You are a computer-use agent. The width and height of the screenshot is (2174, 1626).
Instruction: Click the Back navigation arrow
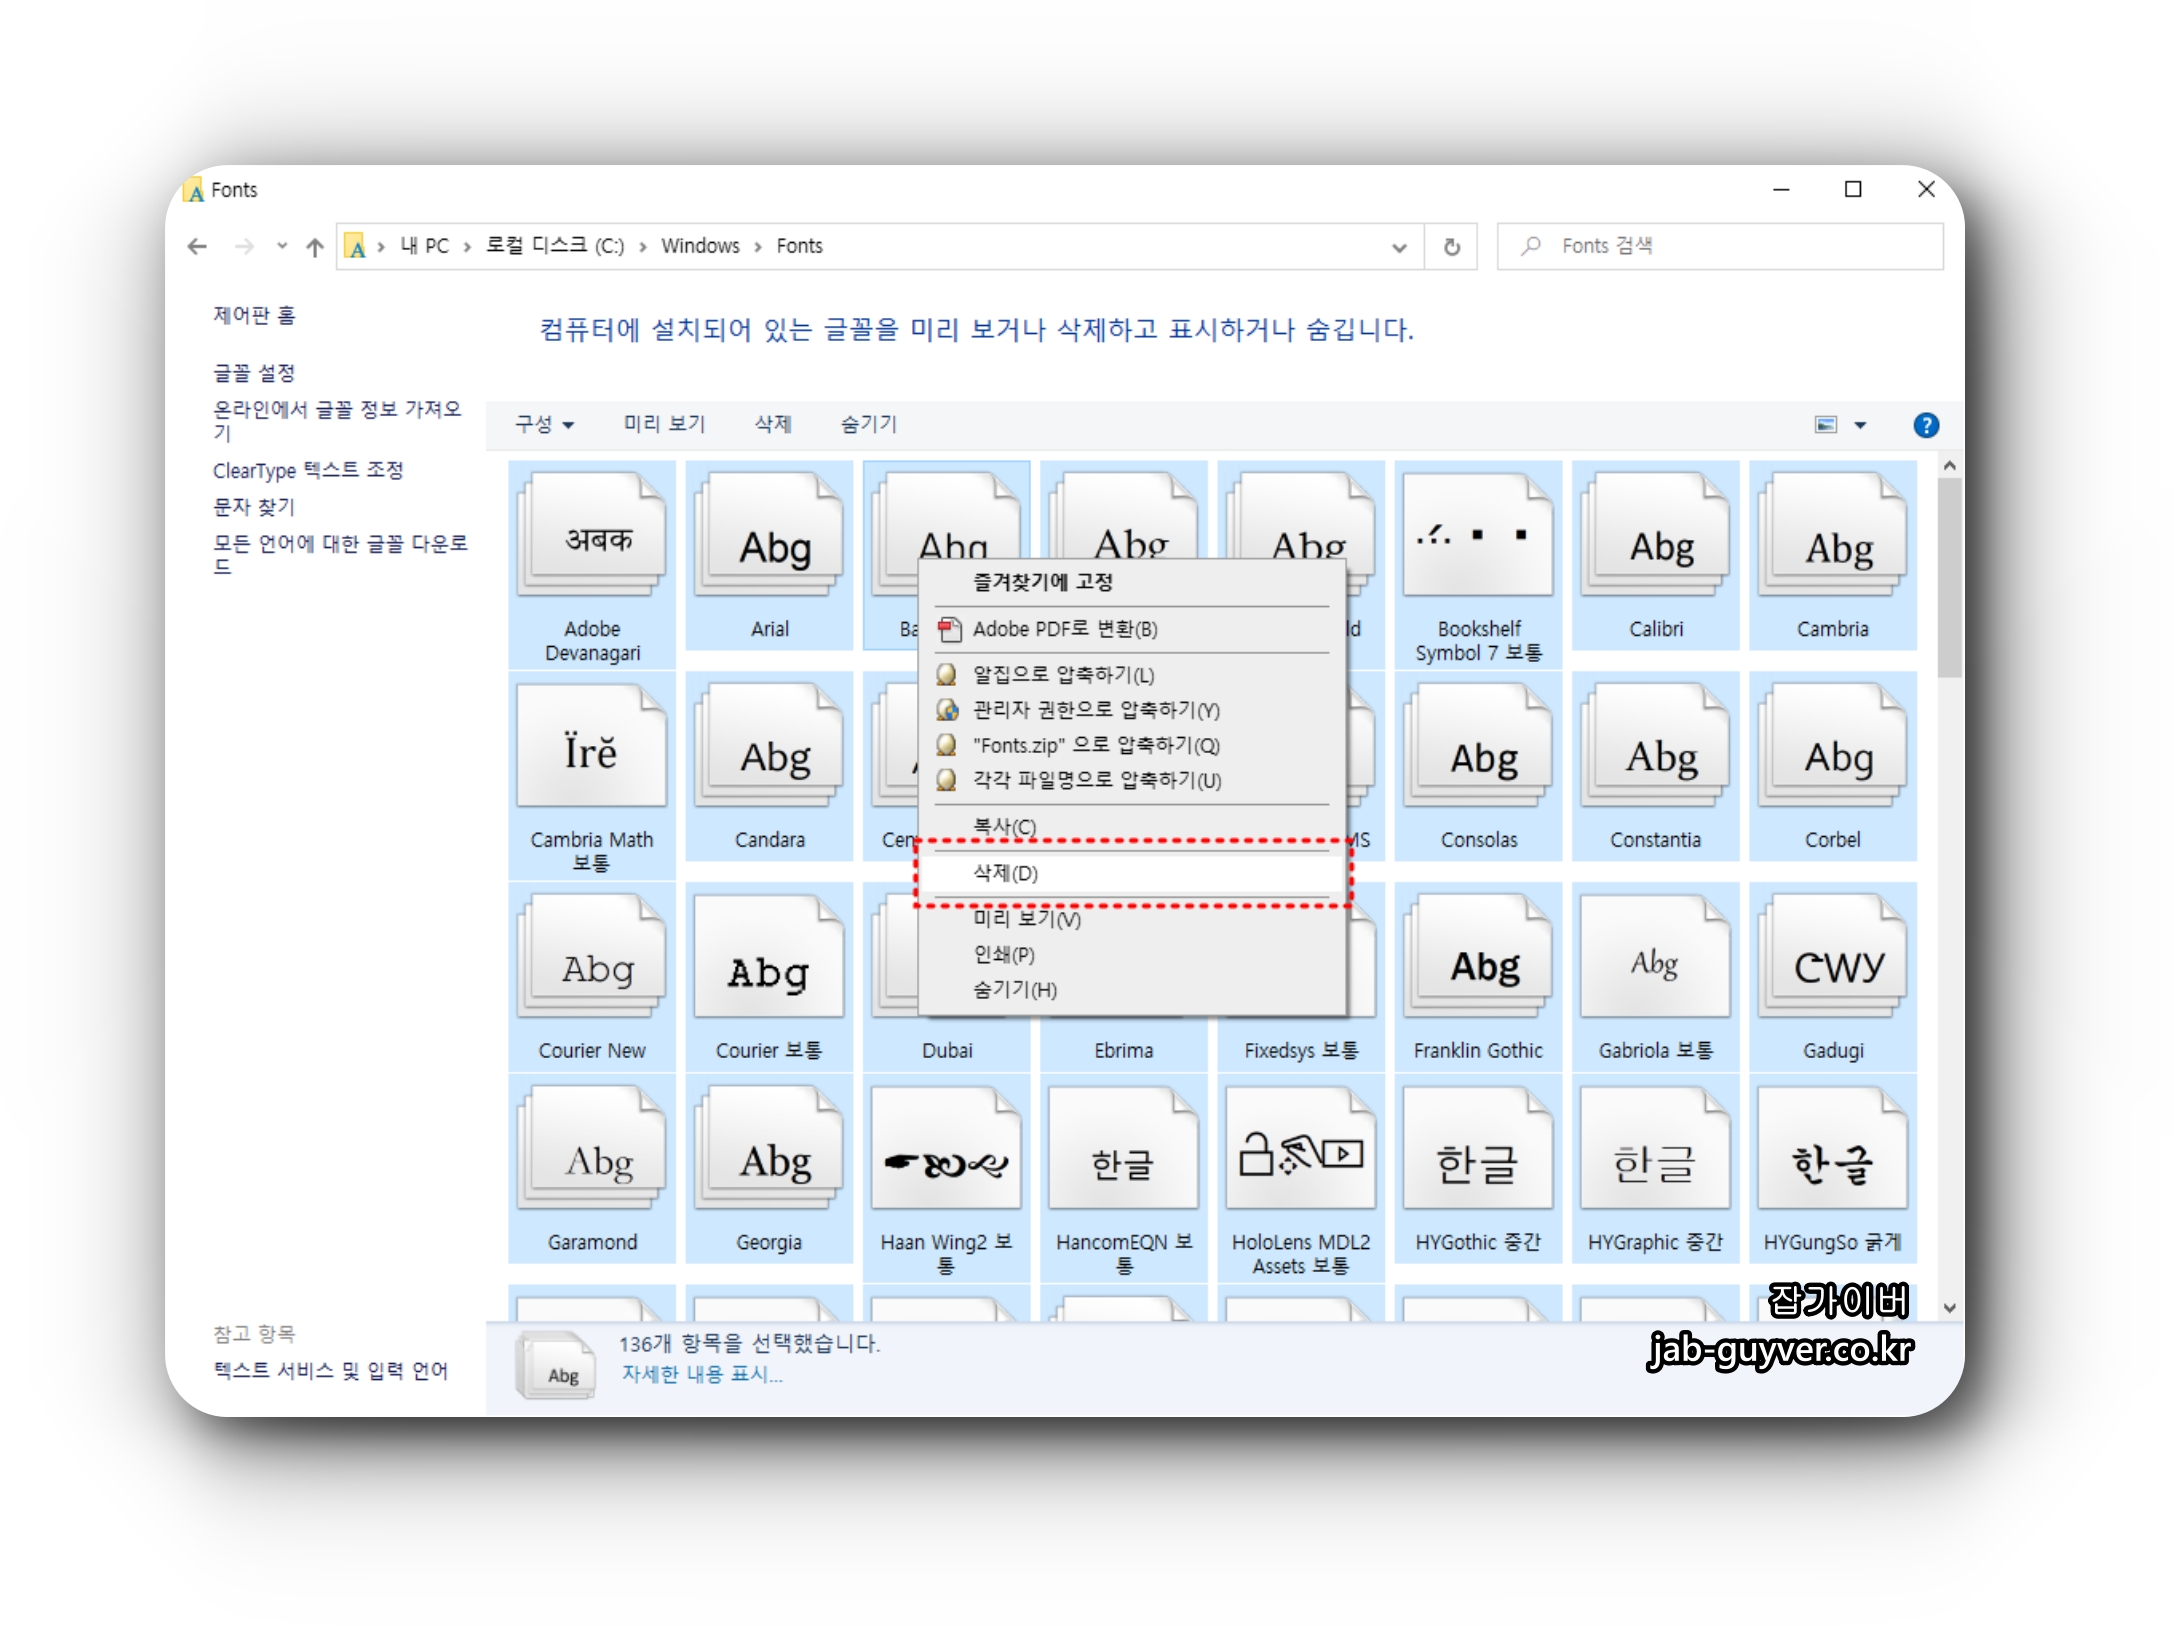coord(197,246)
